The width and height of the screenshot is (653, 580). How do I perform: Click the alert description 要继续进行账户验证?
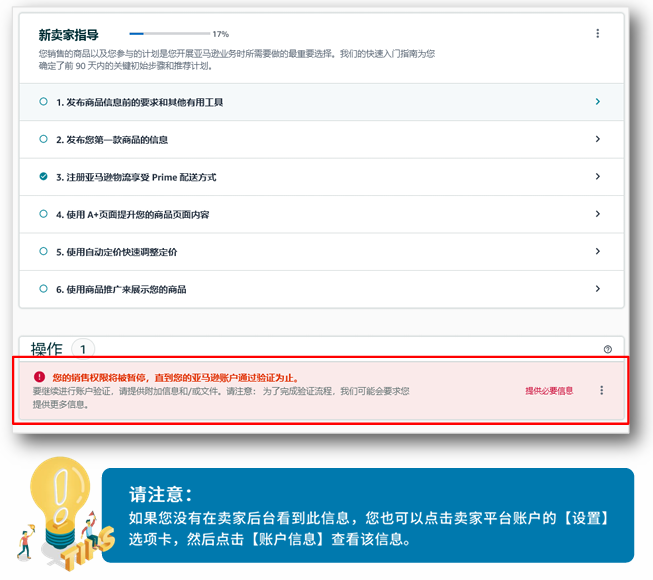pos(221,398)
